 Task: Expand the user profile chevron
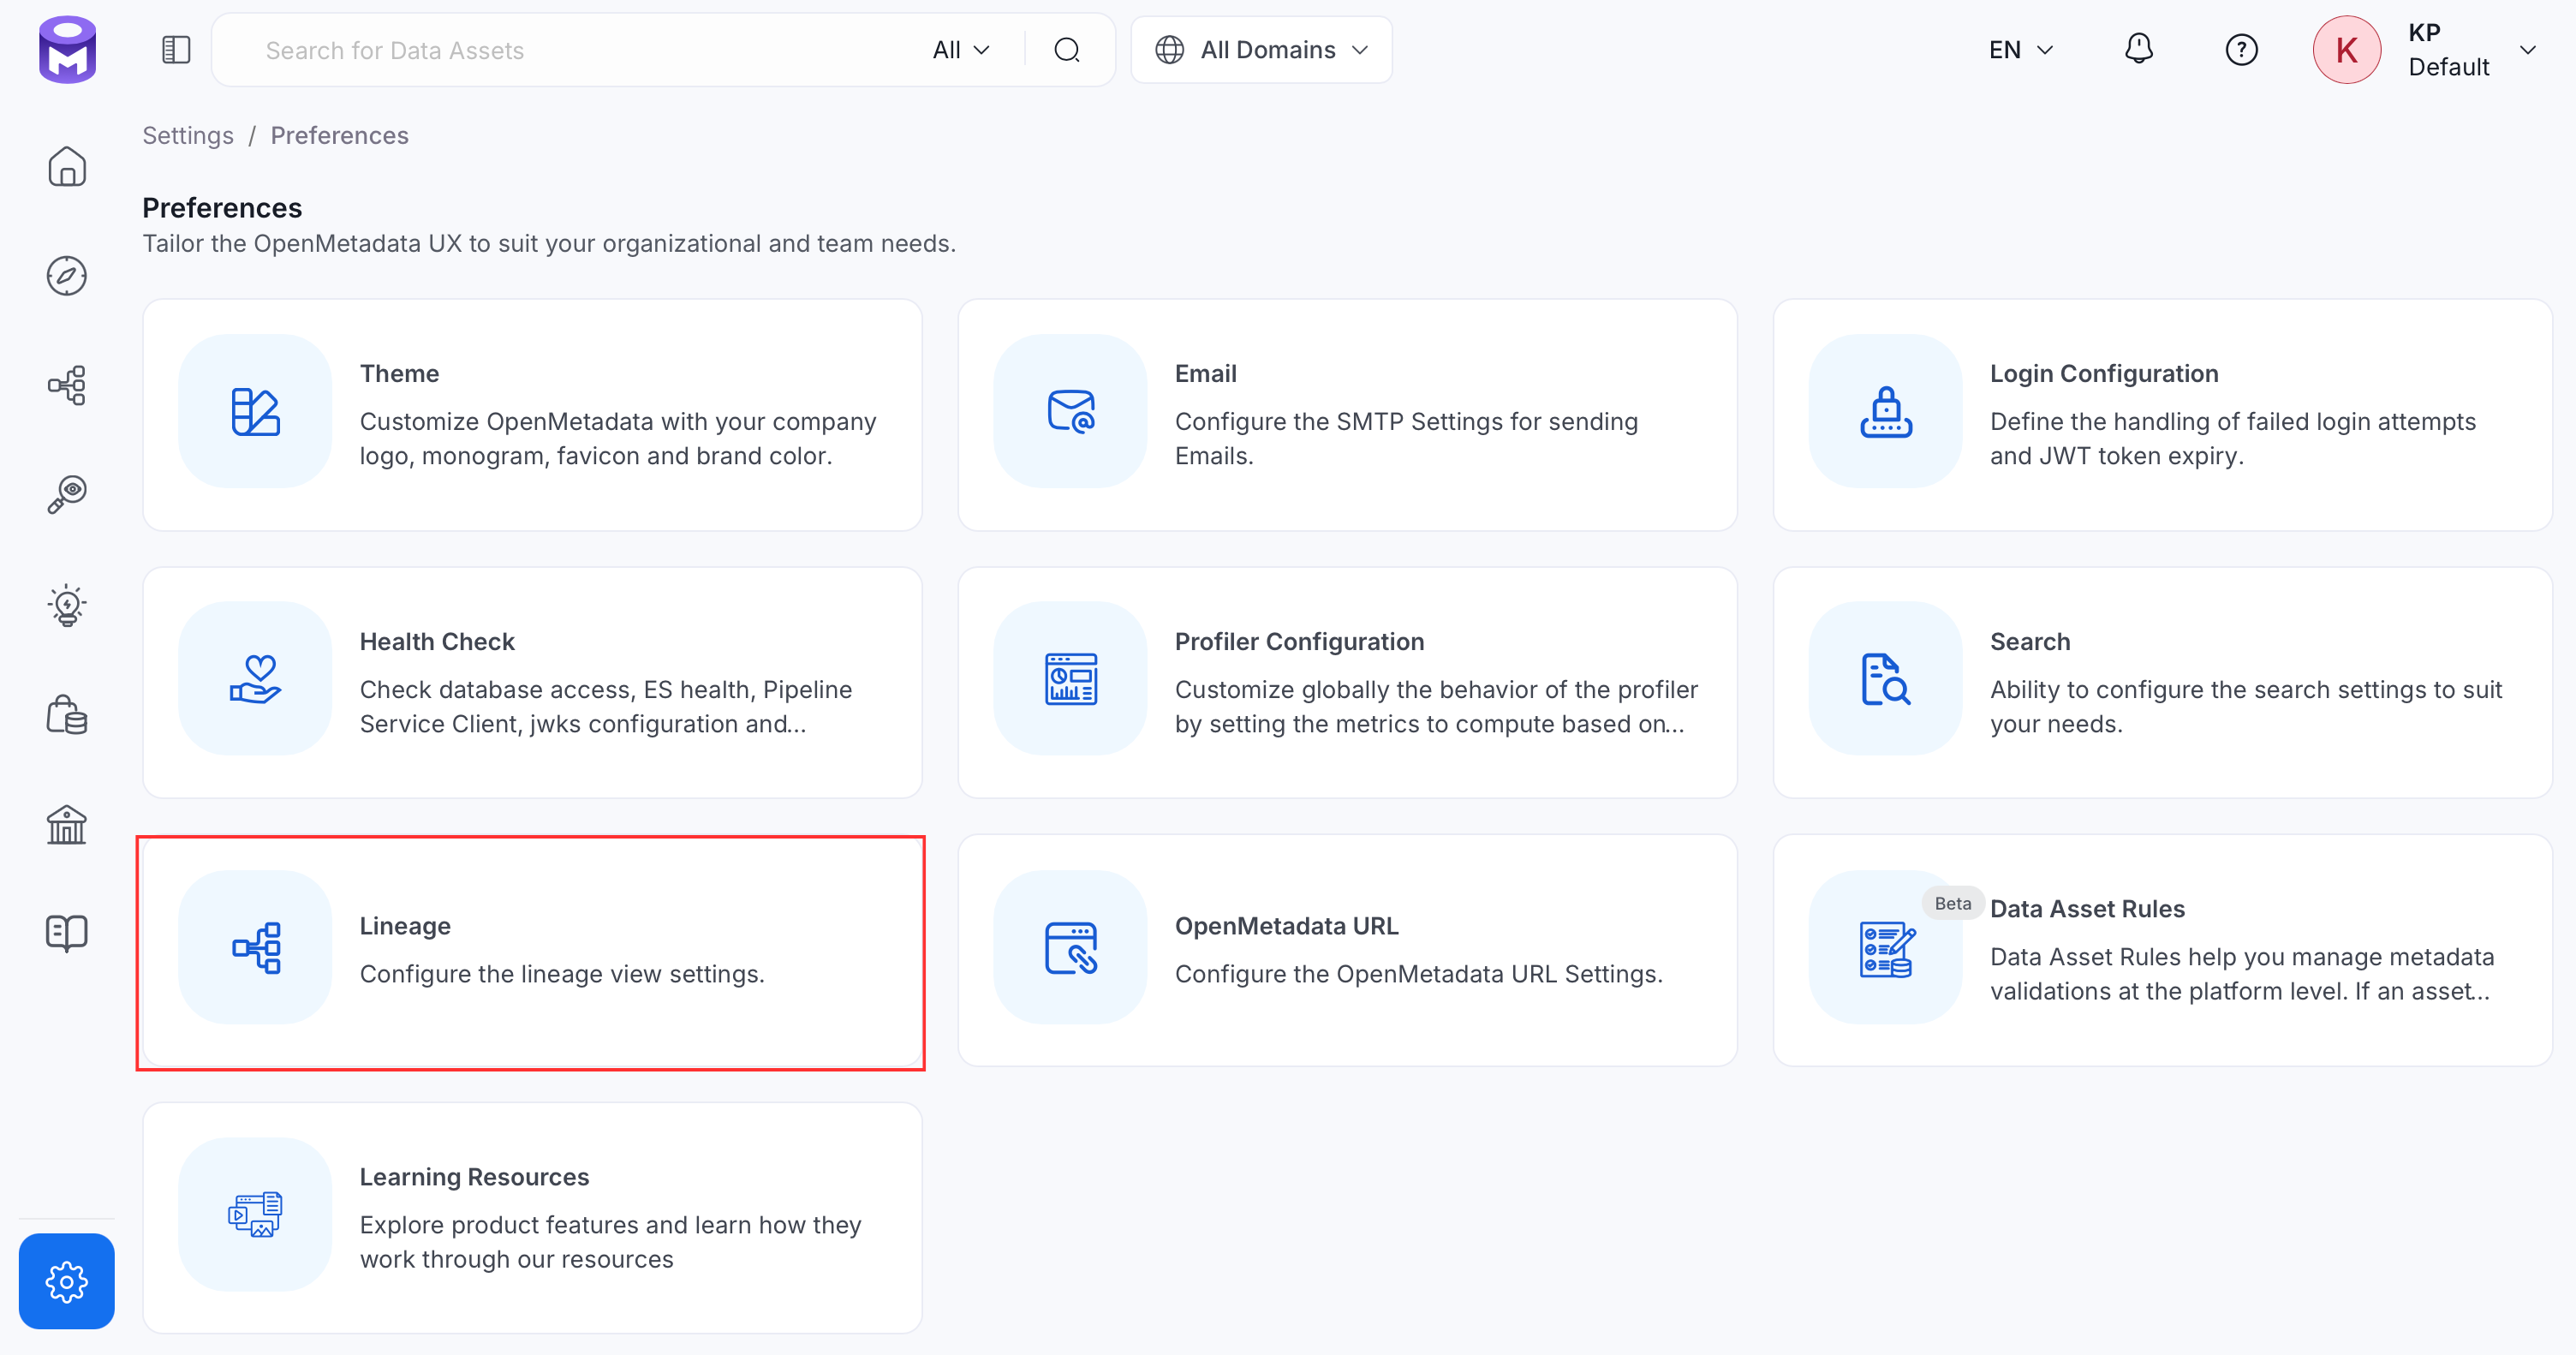coord(2528,50)
